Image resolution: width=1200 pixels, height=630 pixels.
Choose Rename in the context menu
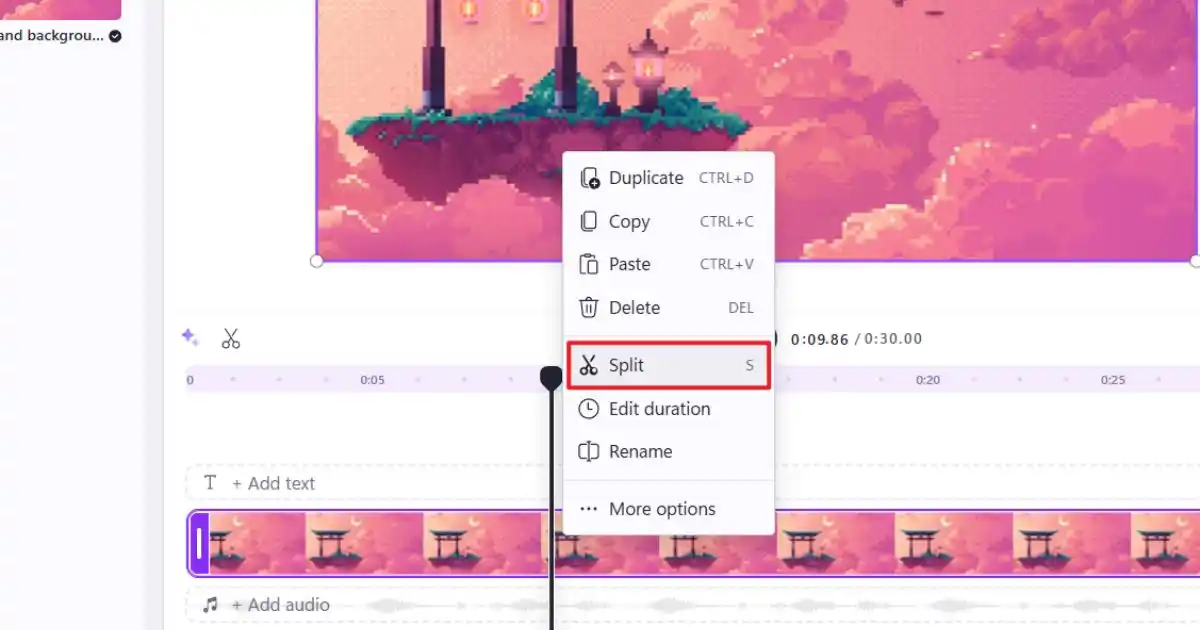(x=668, y=452)
